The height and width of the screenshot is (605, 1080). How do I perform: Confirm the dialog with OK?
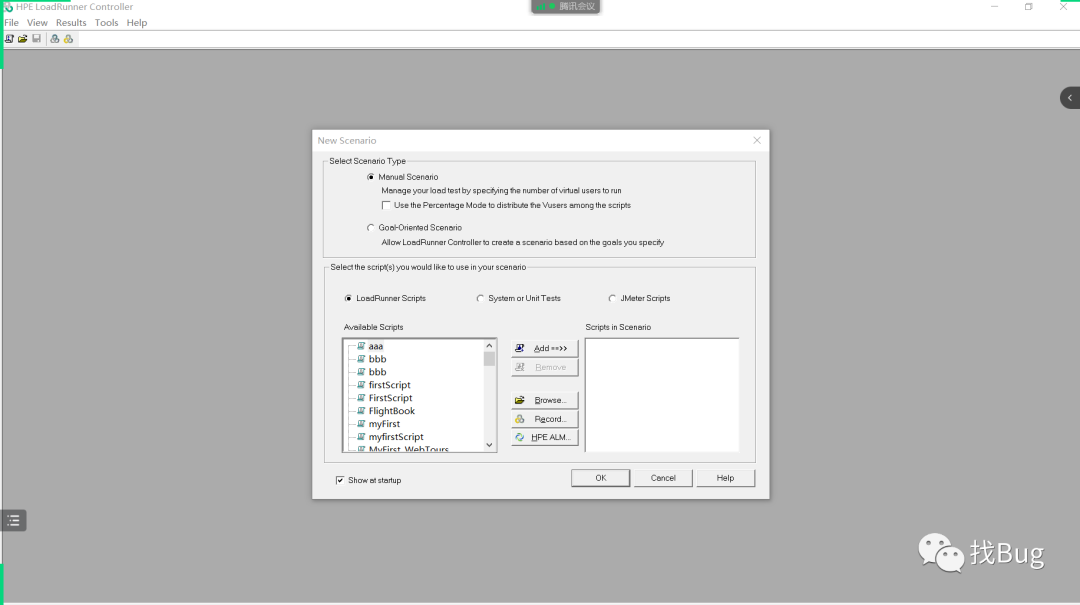pyautogui.click(x=601, y=478)
